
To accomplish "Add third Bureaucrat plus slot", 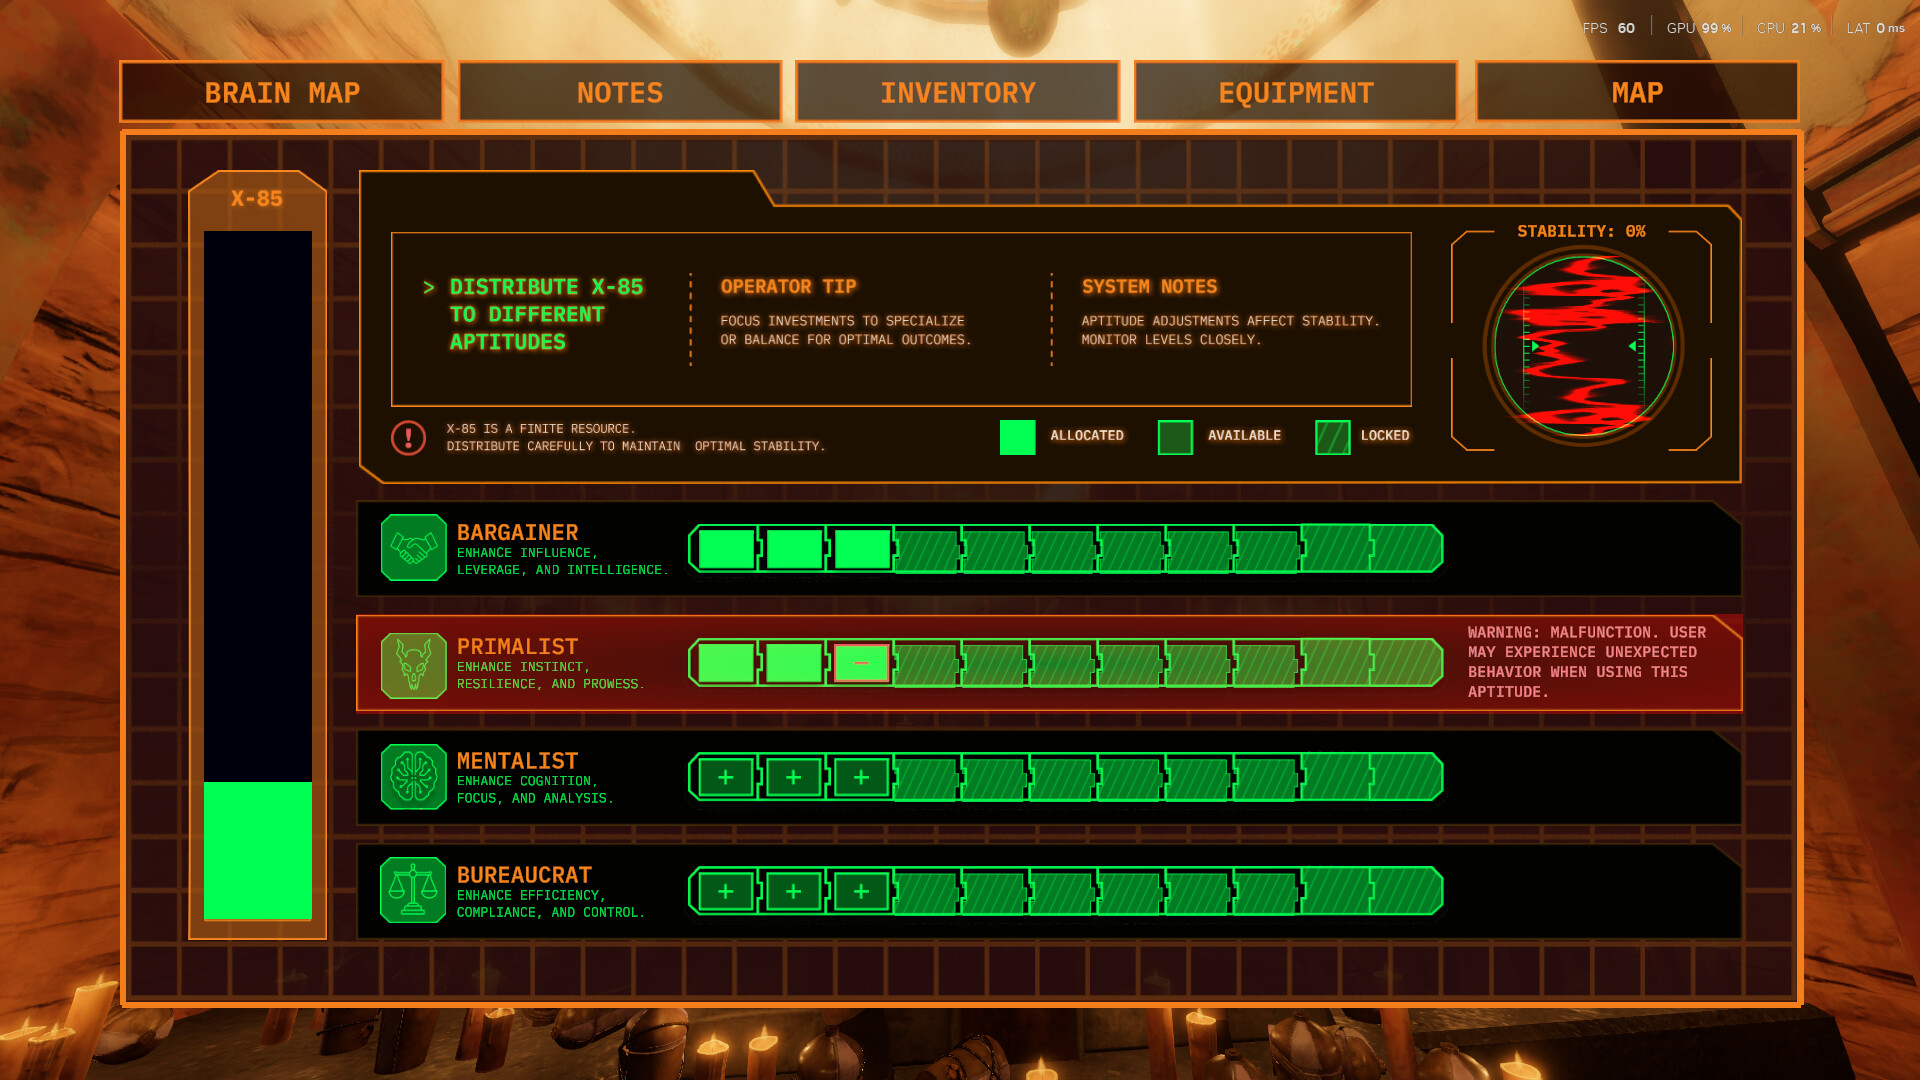I will (x=861, y=891).
